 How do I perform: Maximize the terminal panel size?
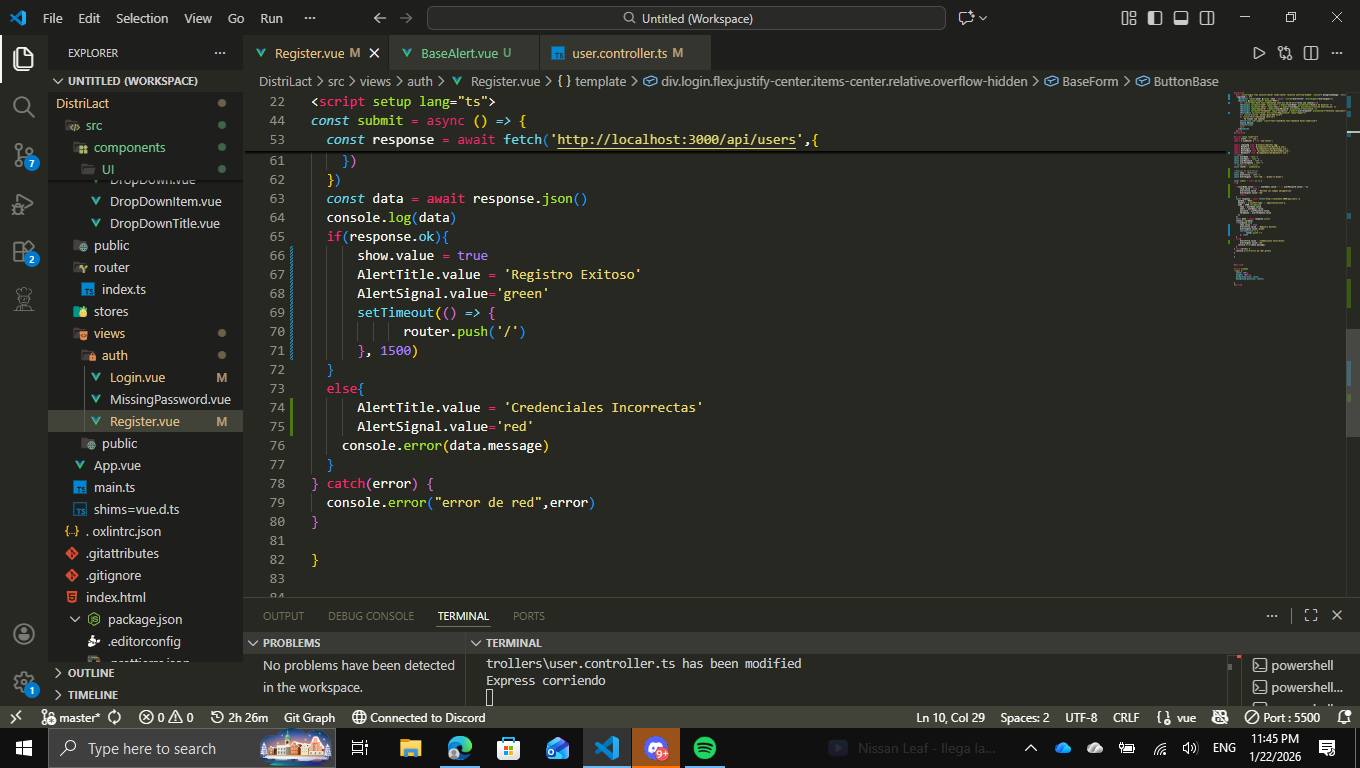point(1310,616)
